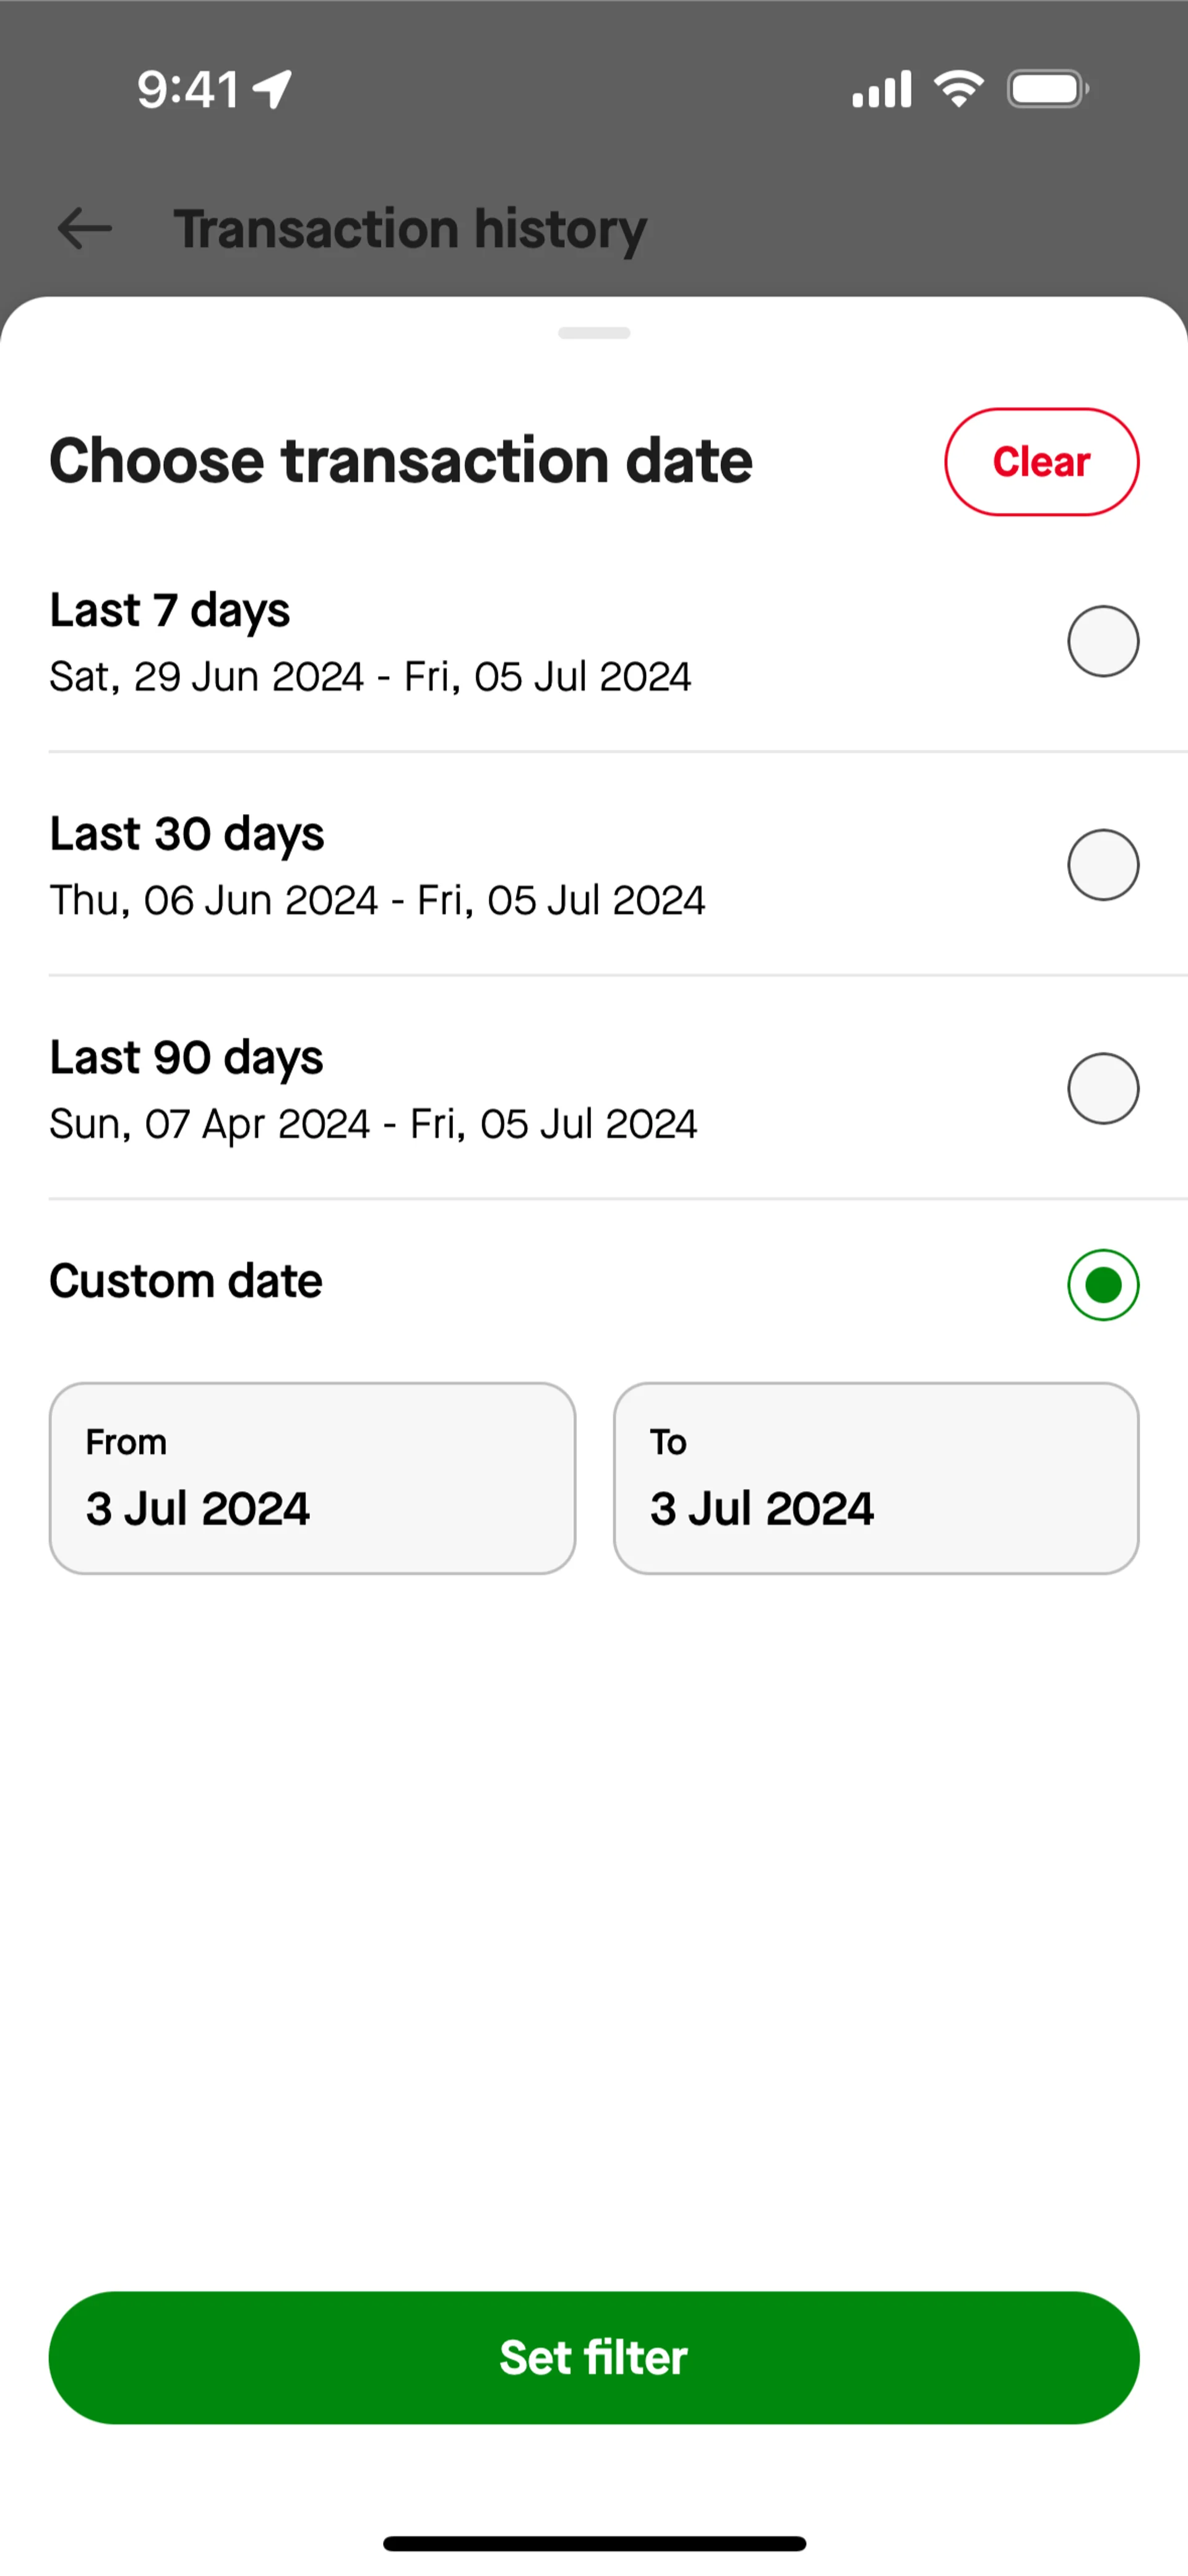Toggle the Custom date radio button

click(x=1103, y=1285)
